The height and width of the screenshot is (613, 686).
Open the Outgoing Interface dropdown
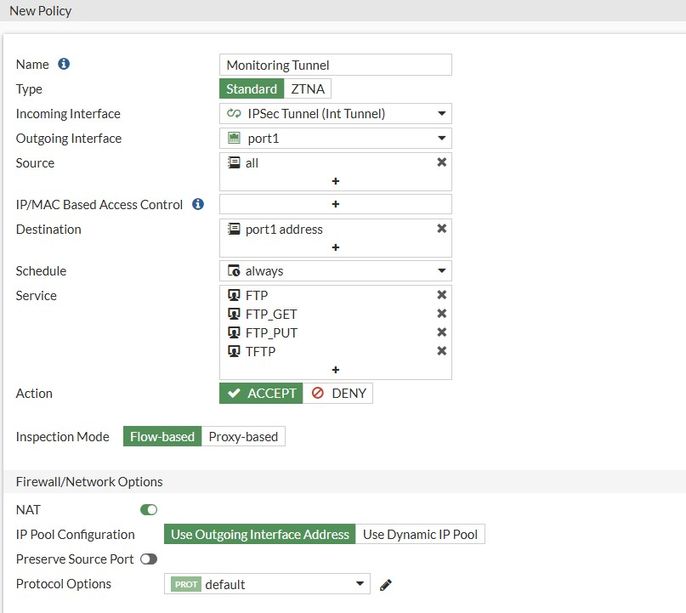tap(335, 139)
